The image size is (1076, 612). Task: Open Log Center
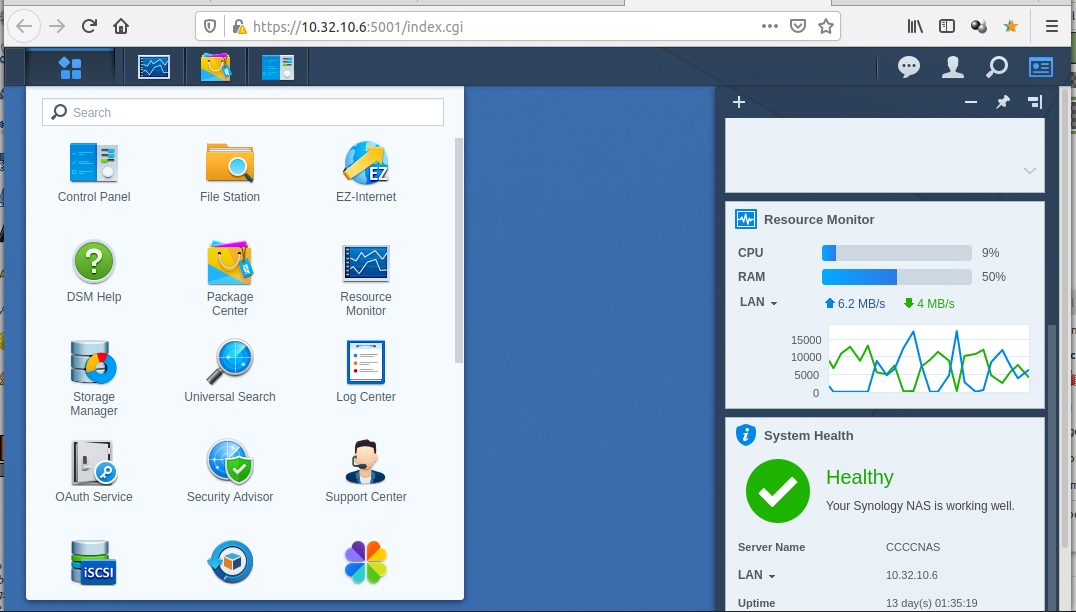point(365,363)
